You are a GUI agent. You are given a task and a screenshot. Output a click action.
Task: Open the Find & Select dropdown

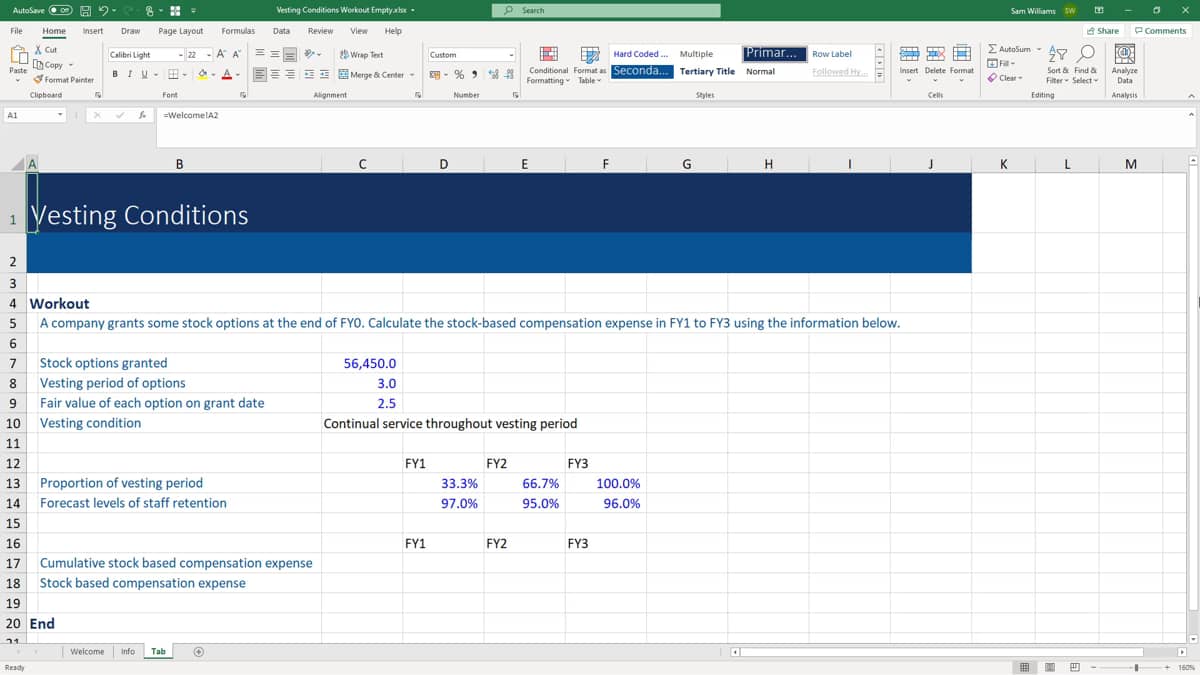pos(1085,63)
